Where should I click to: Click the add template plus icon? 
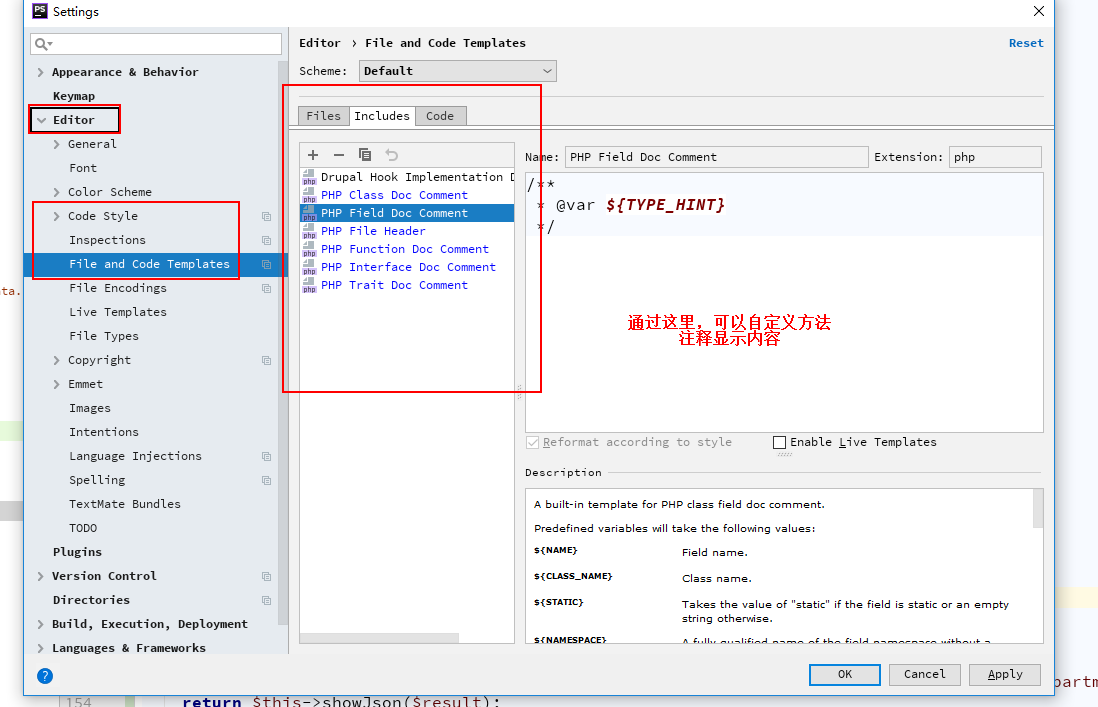tap(313, 155)
